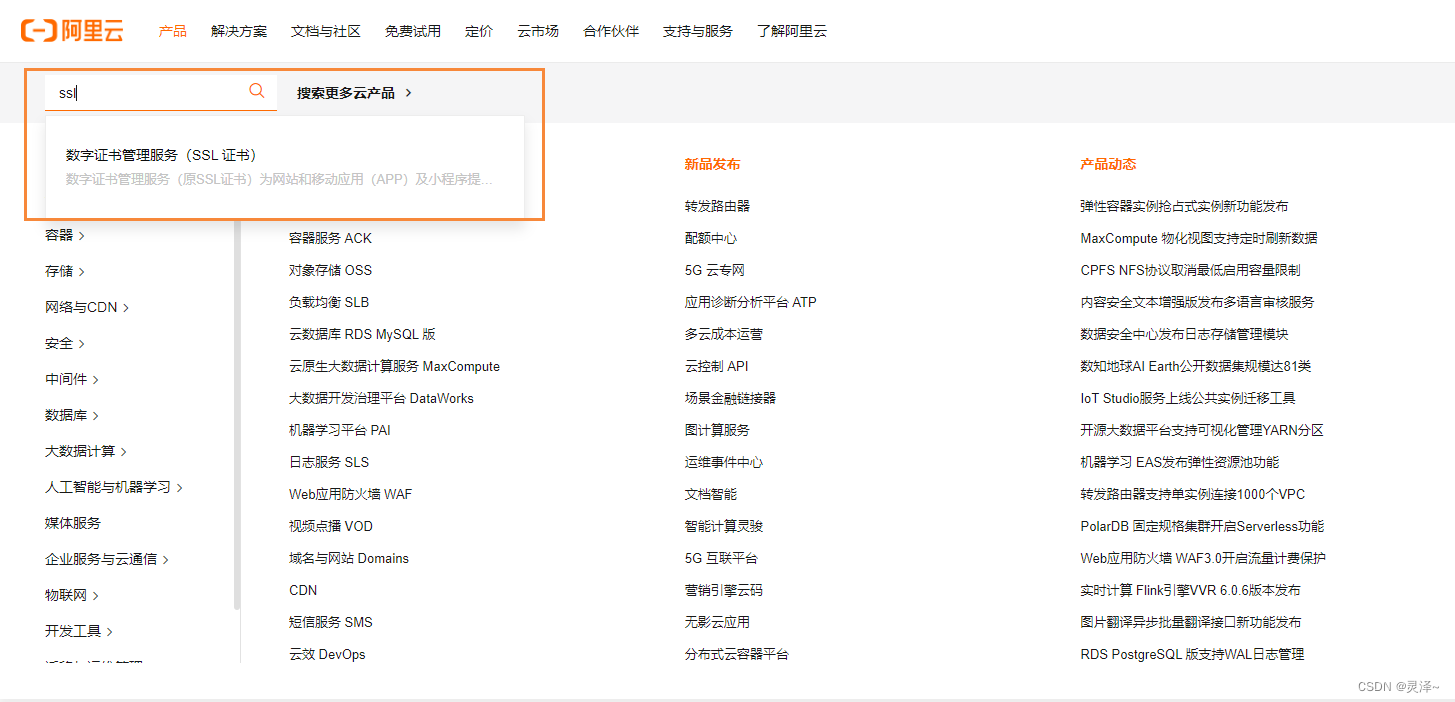Expand the 存储 category
1455x702 pixels.
click(x=65, y=271)
